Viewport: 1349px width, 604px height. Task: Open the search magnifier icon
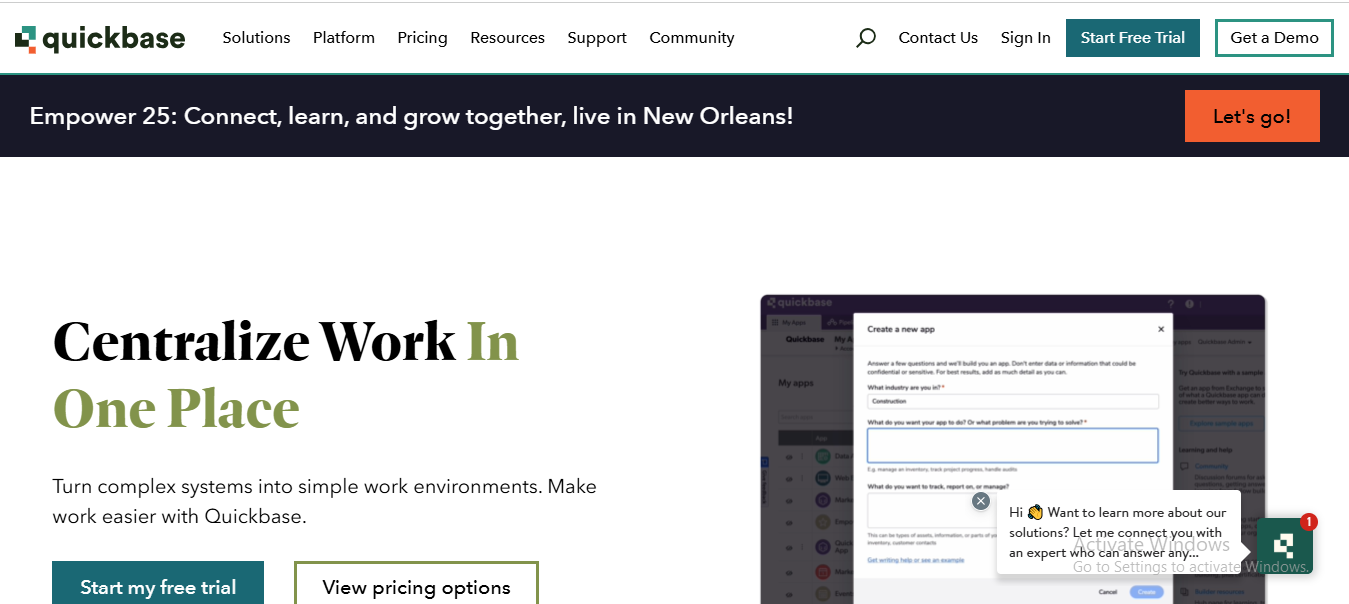pos(866,38)
